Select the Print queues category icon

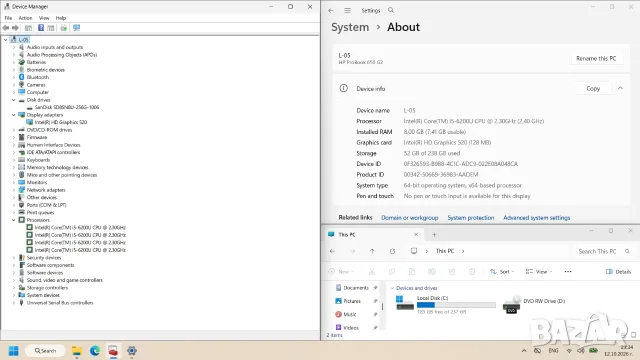pyautogui.click(x=22, y=213)
